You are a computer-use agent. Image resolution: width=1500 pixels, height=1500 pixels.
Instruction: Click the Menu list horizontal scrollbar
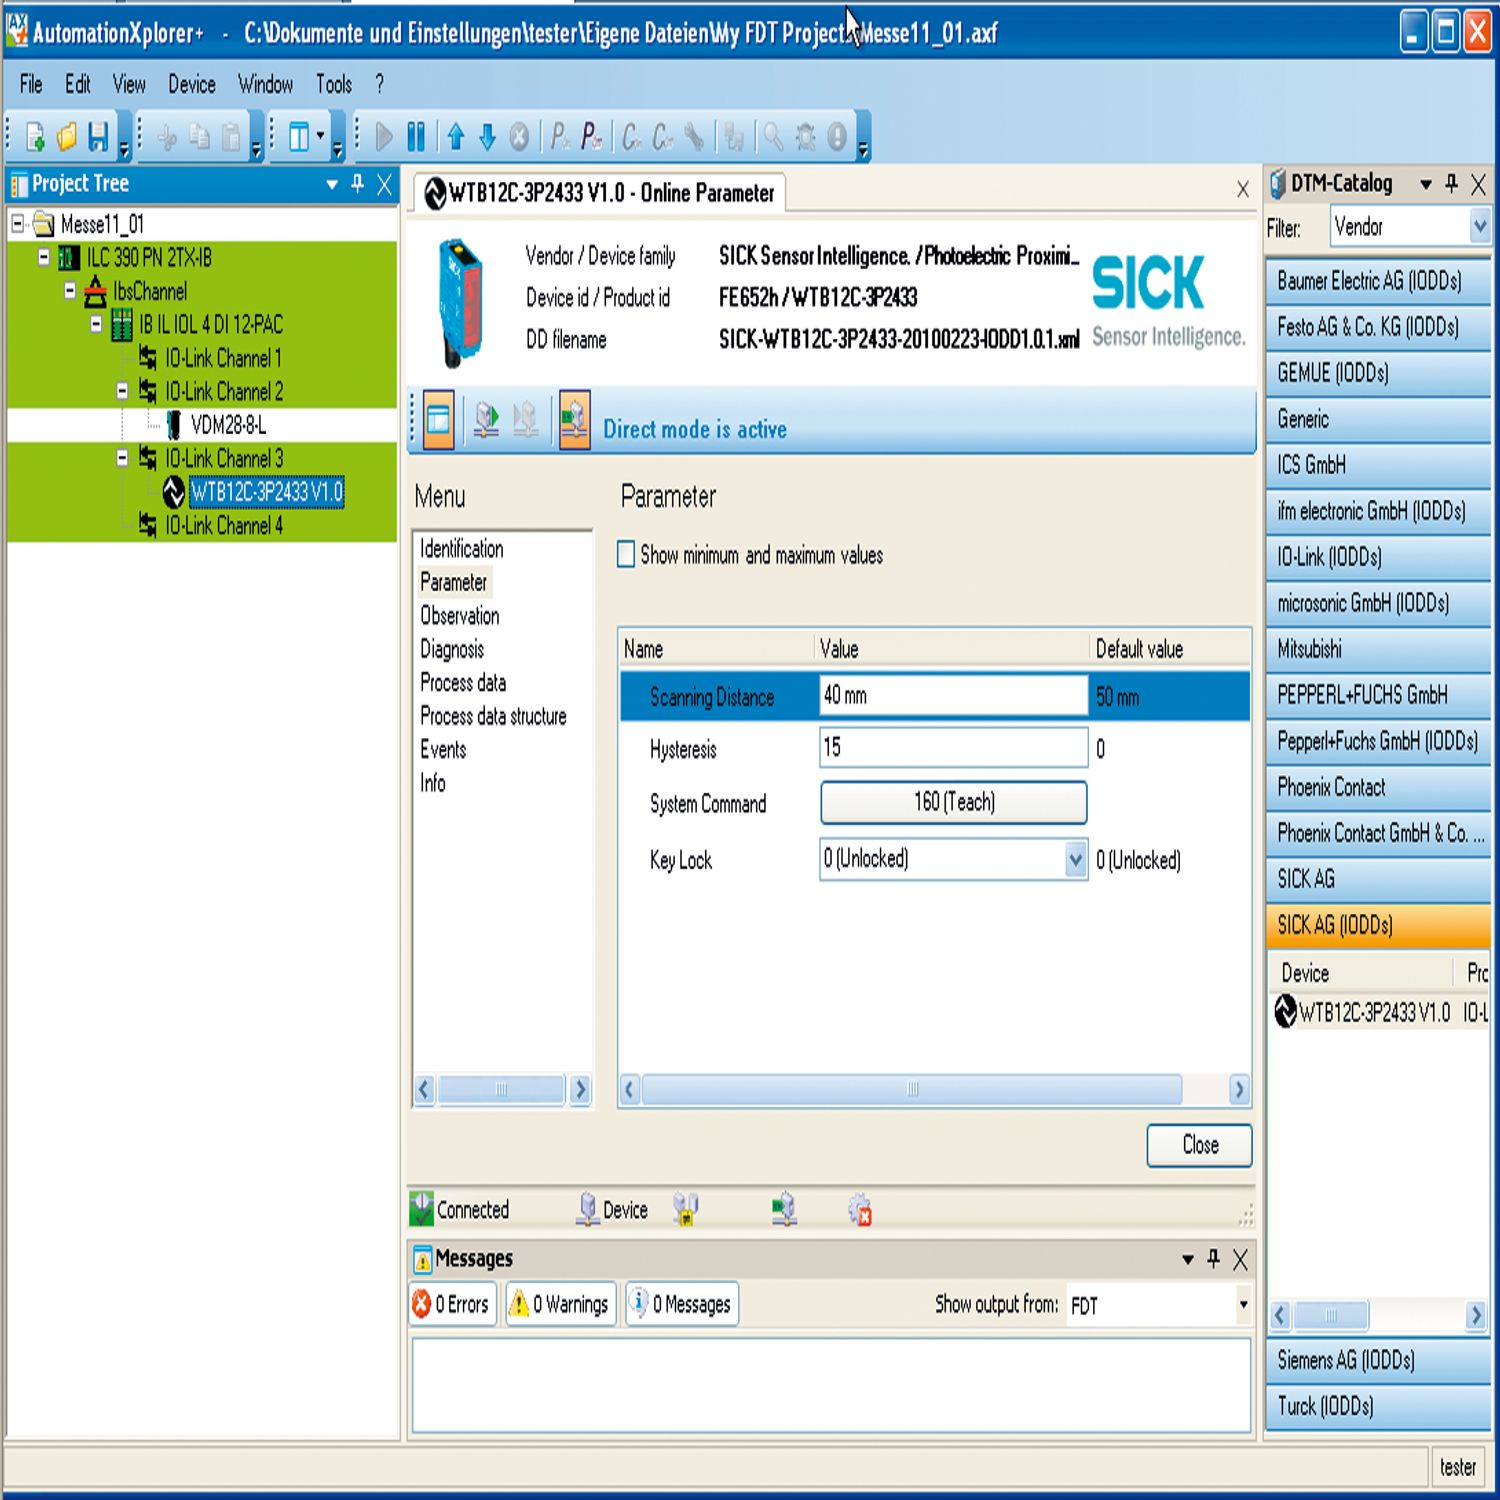pos(502,1089)
